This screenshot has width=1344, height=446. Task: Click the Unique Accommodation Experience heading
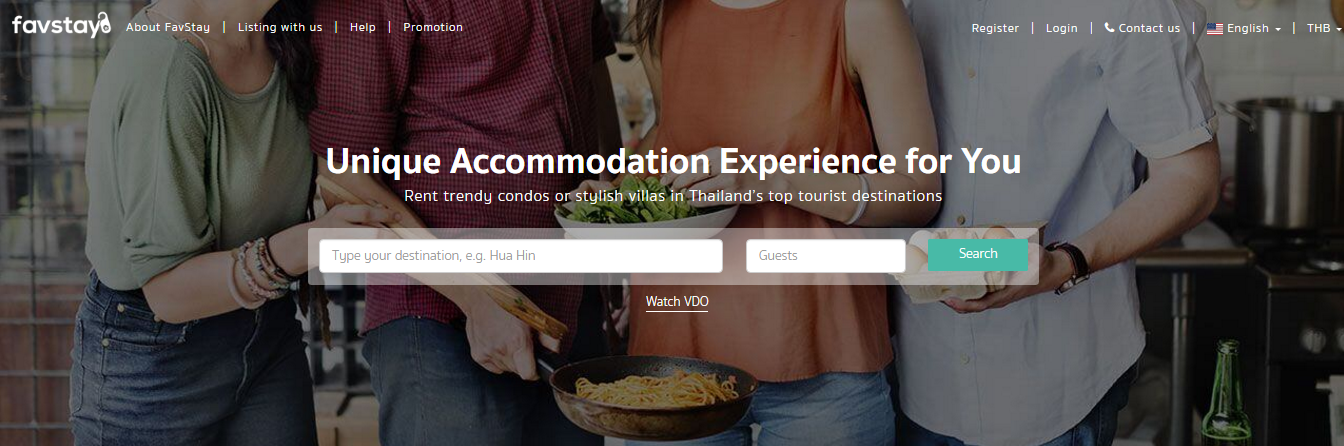[x=673, y=161]
